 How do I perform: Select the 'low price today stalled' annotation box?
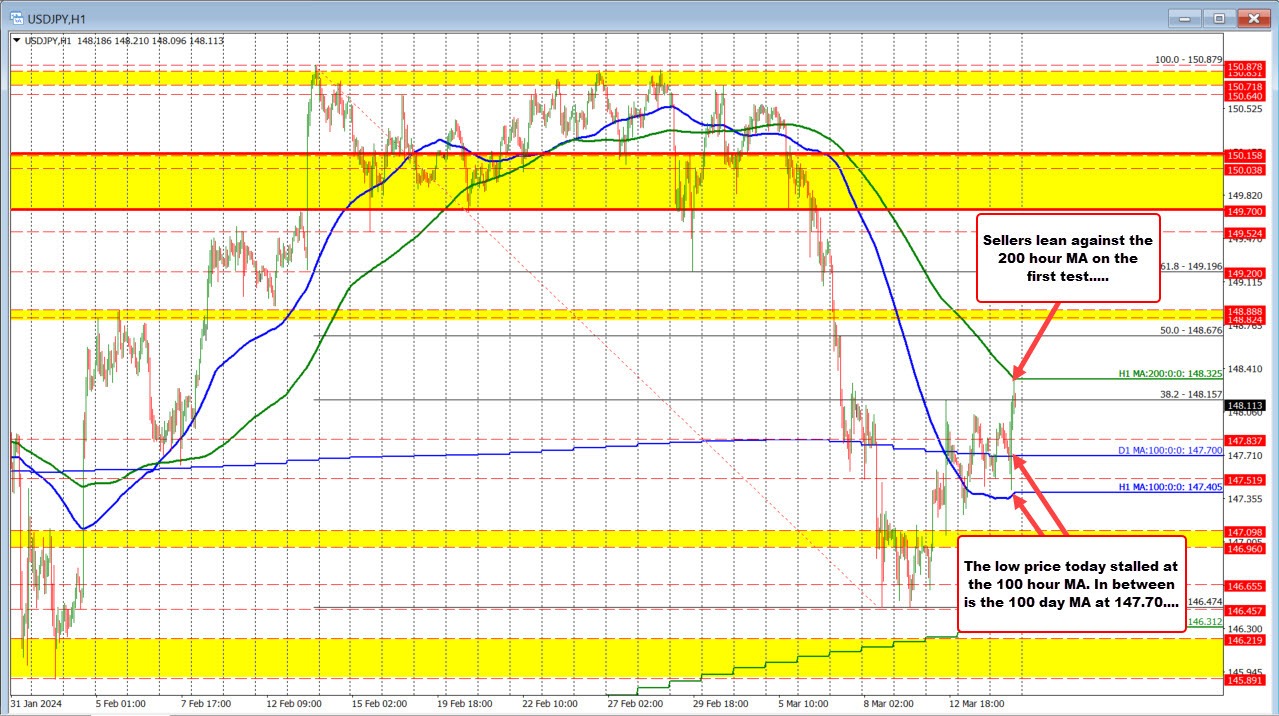[1071, 583]
